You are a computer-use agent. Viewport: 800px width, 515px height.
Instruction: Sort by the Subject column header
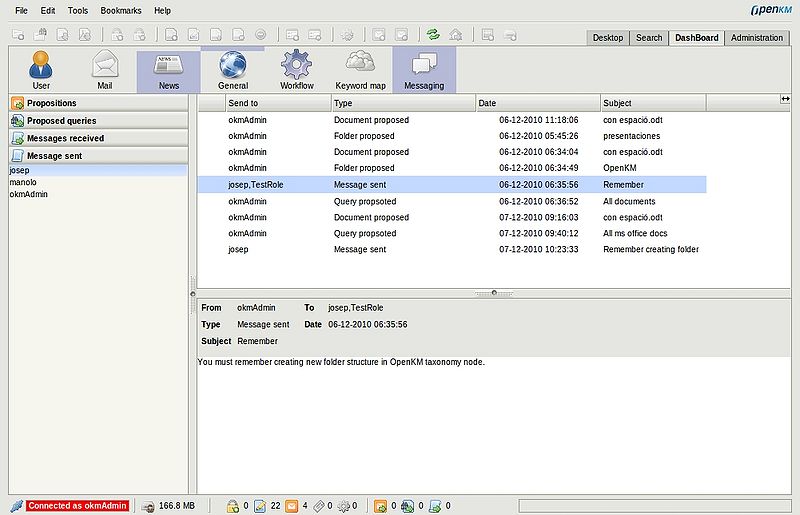[653, 103]
